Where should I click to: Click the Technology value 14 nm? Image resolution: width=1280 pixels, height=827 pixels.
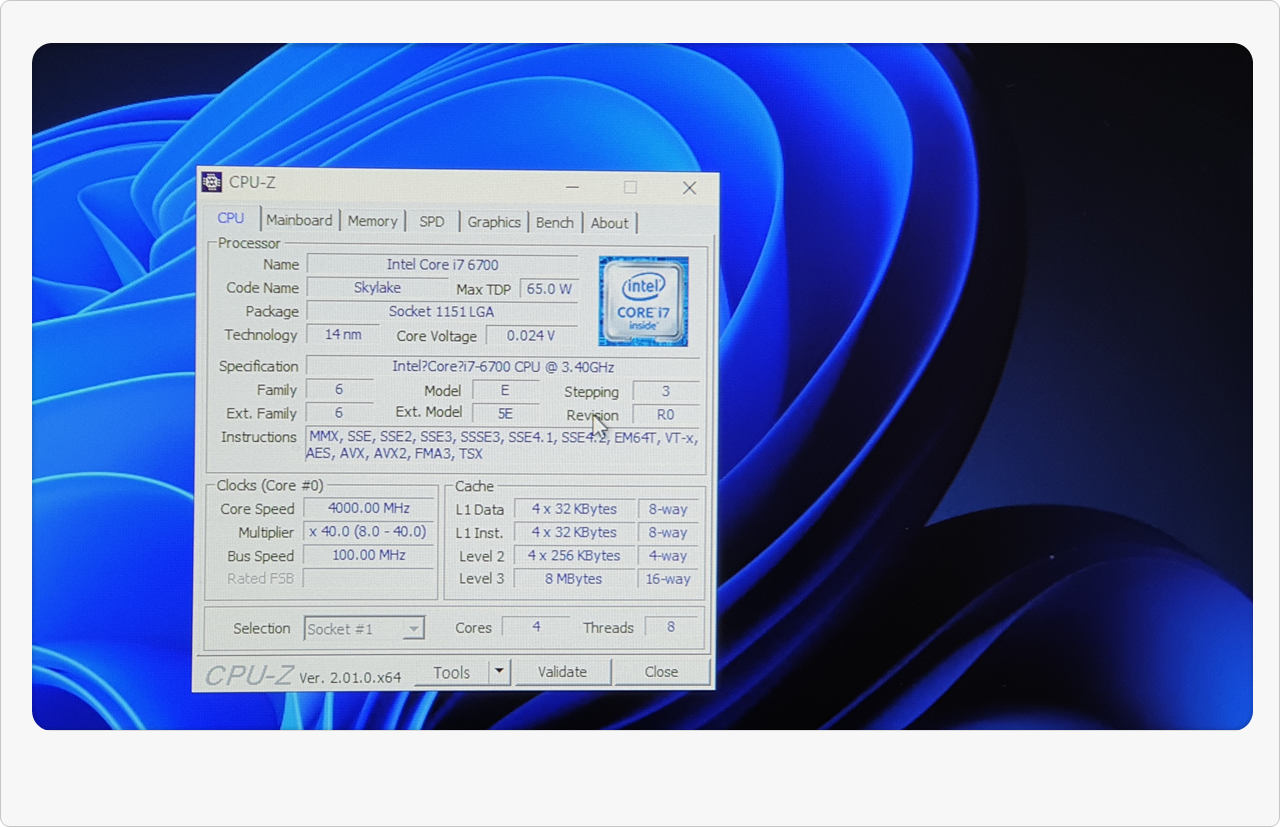click(343, 335)
